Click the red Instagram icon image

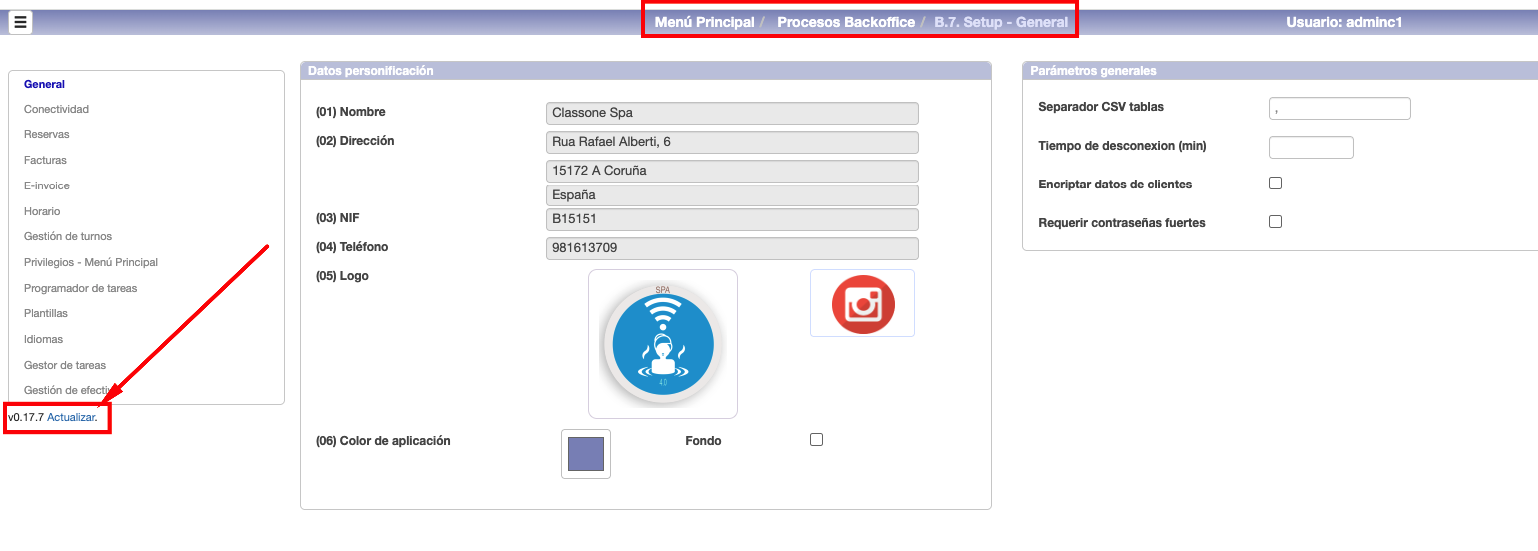coord(862,303)
